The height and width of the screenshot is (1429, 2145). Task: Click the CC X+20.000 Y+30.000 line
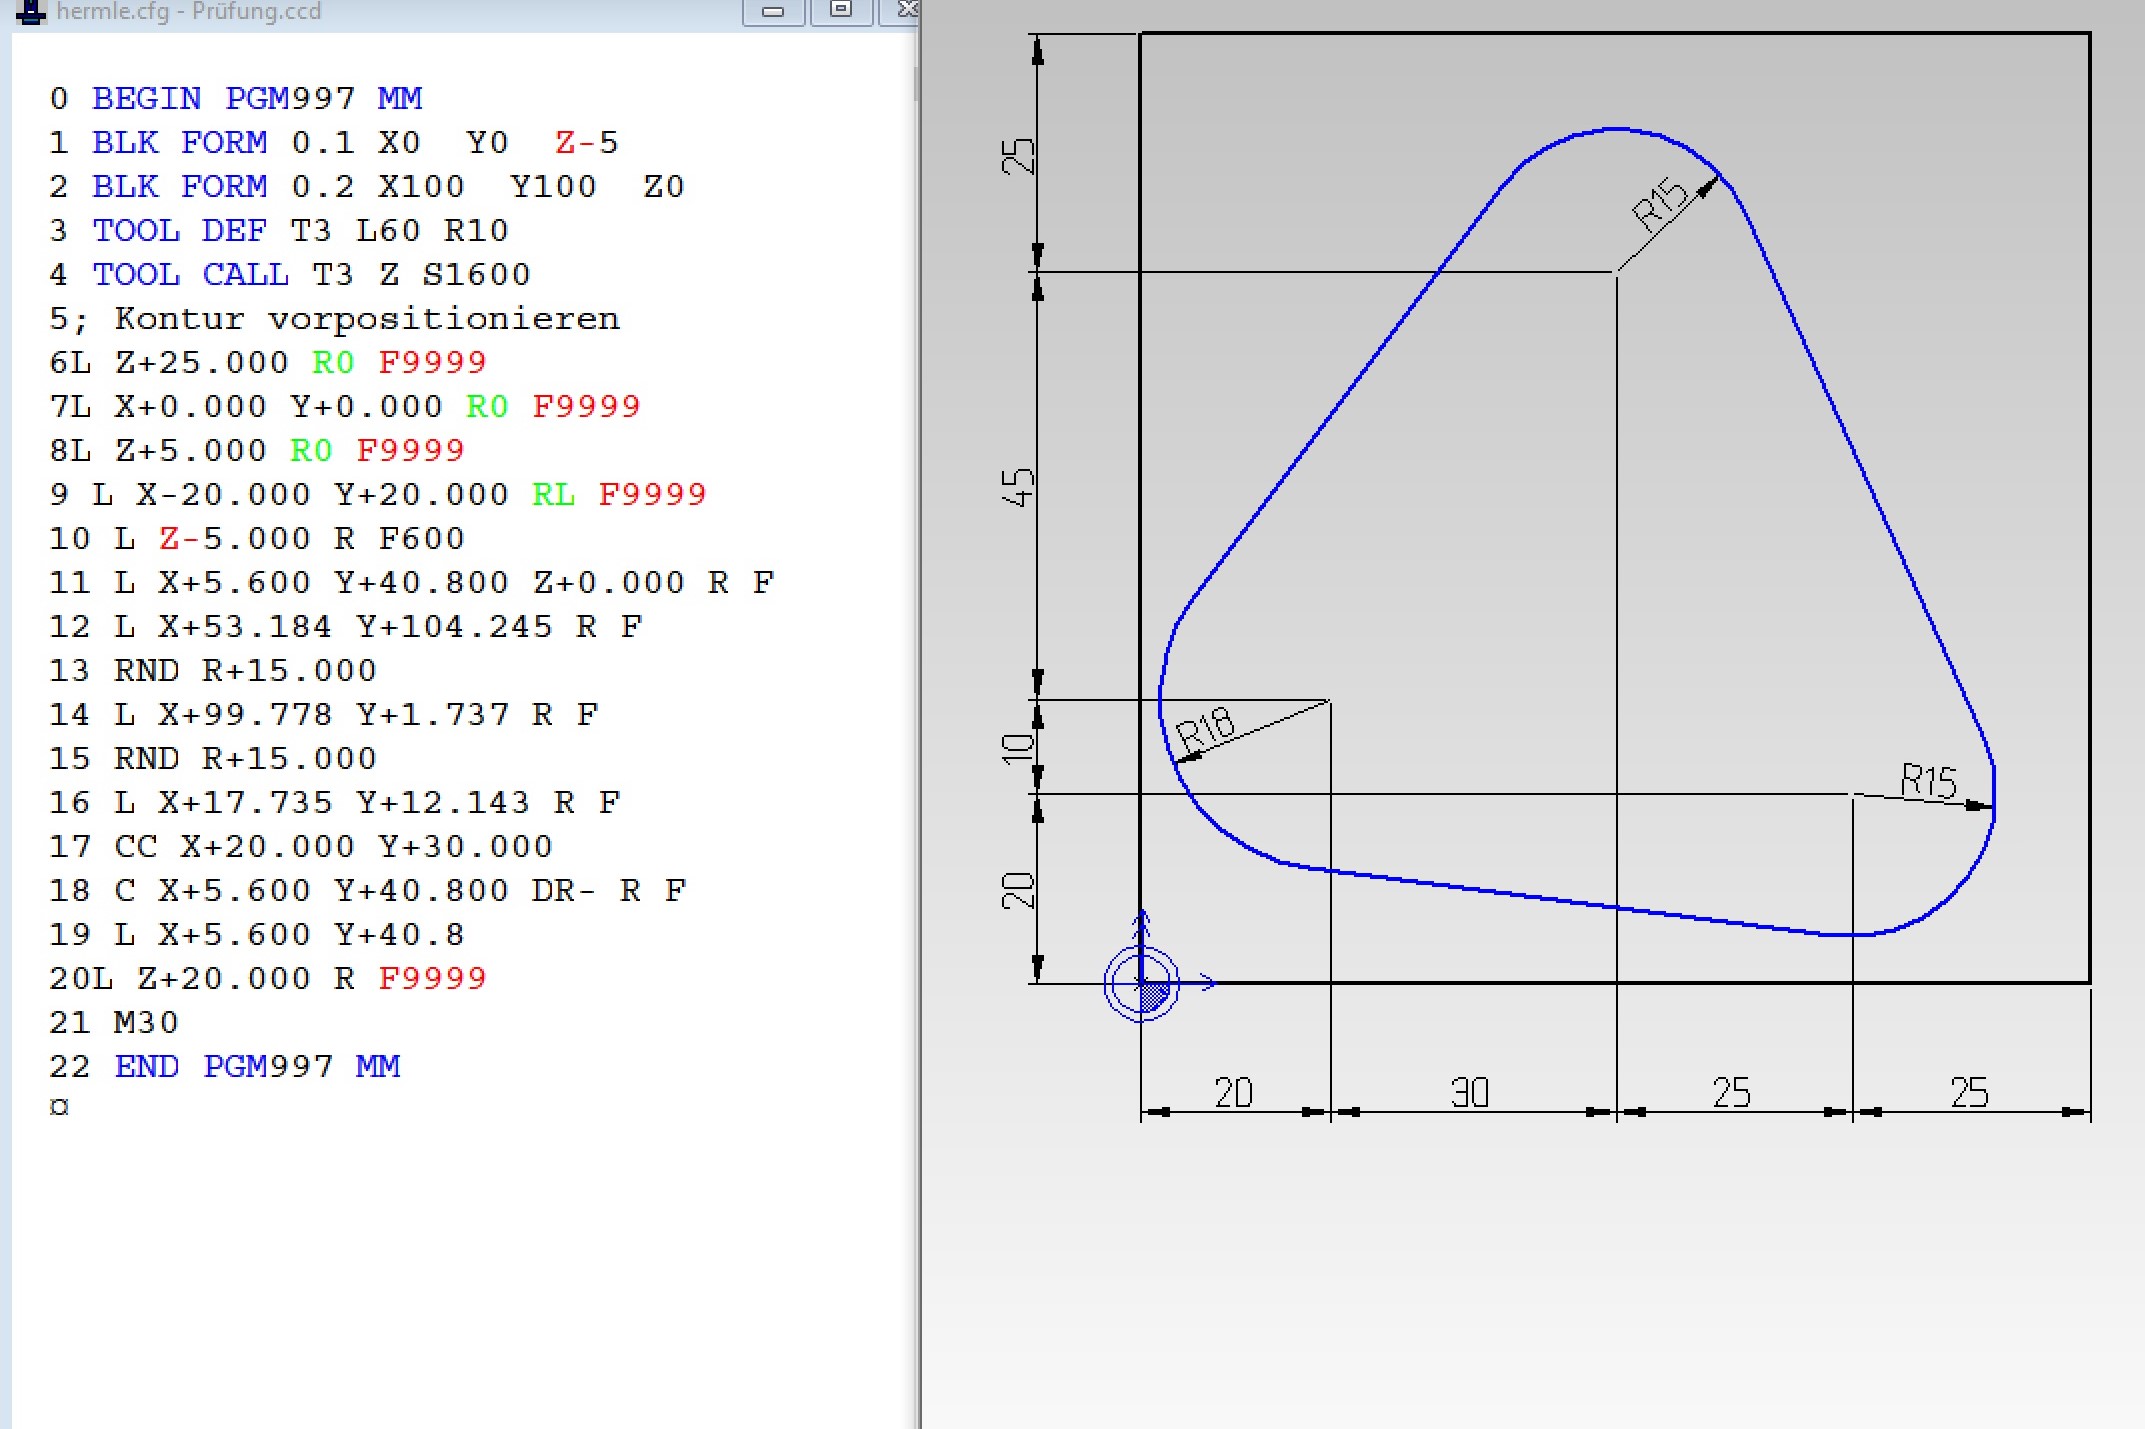300,846
